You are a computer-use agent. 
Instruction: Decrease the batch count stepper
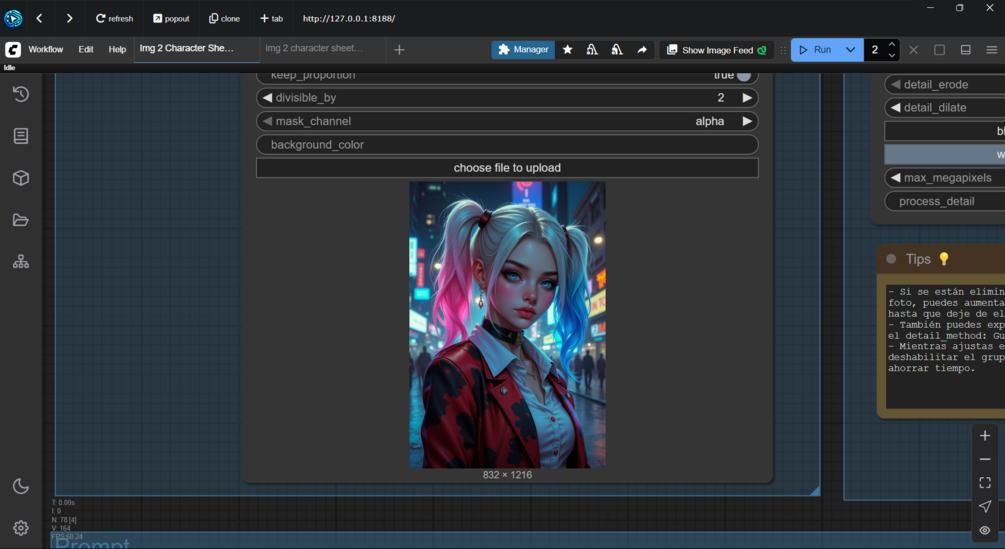point(892,55)
